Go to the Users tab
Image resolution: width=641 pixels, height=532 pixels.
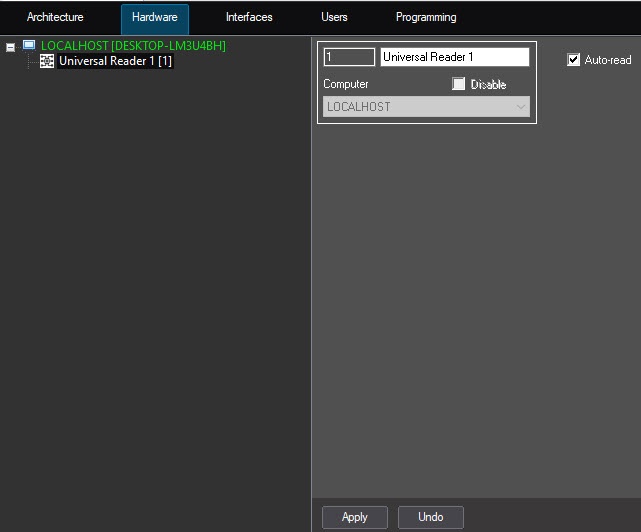334,17
